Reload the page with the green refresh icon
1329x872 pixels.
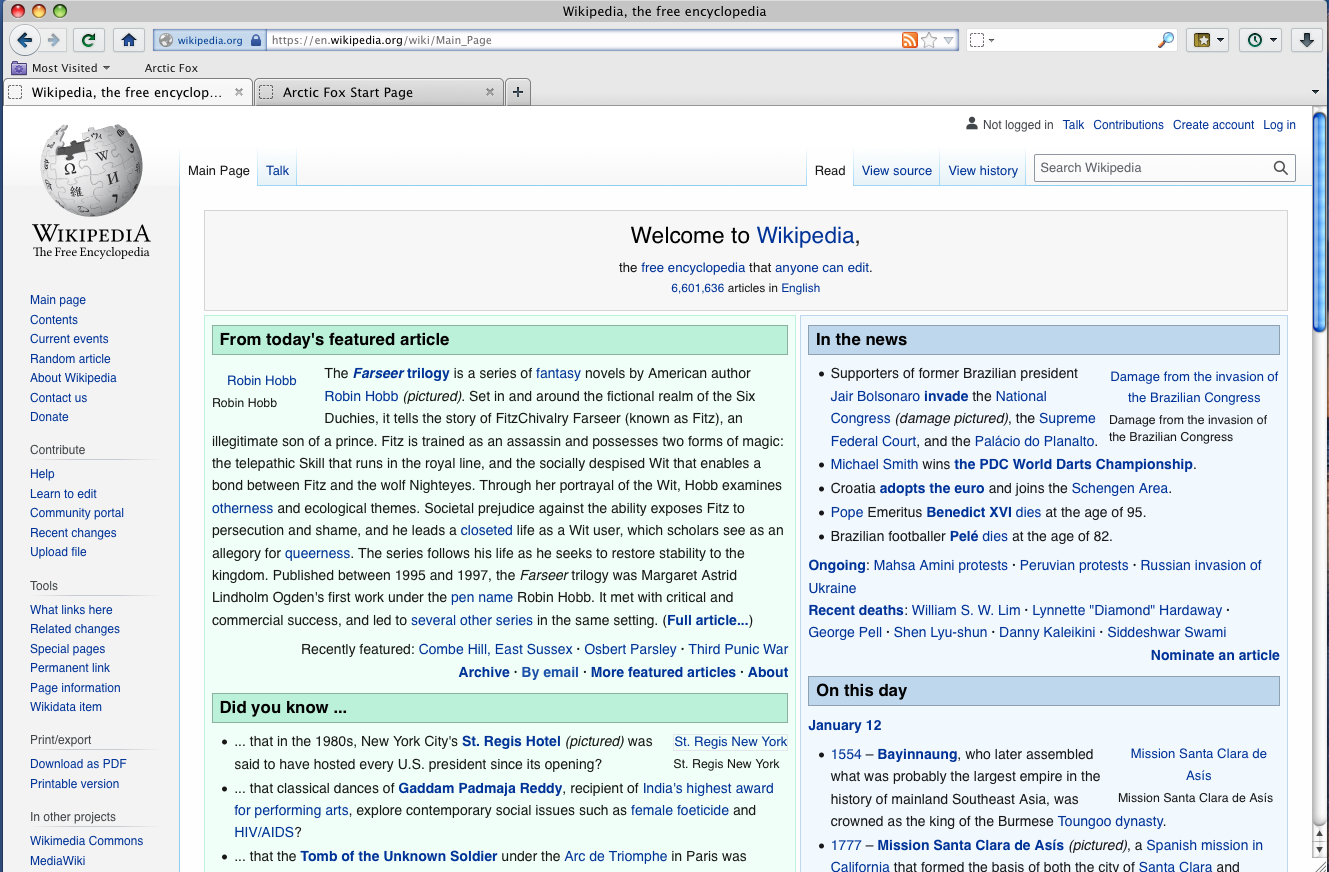pyautogui.click(x=88, y=40)
